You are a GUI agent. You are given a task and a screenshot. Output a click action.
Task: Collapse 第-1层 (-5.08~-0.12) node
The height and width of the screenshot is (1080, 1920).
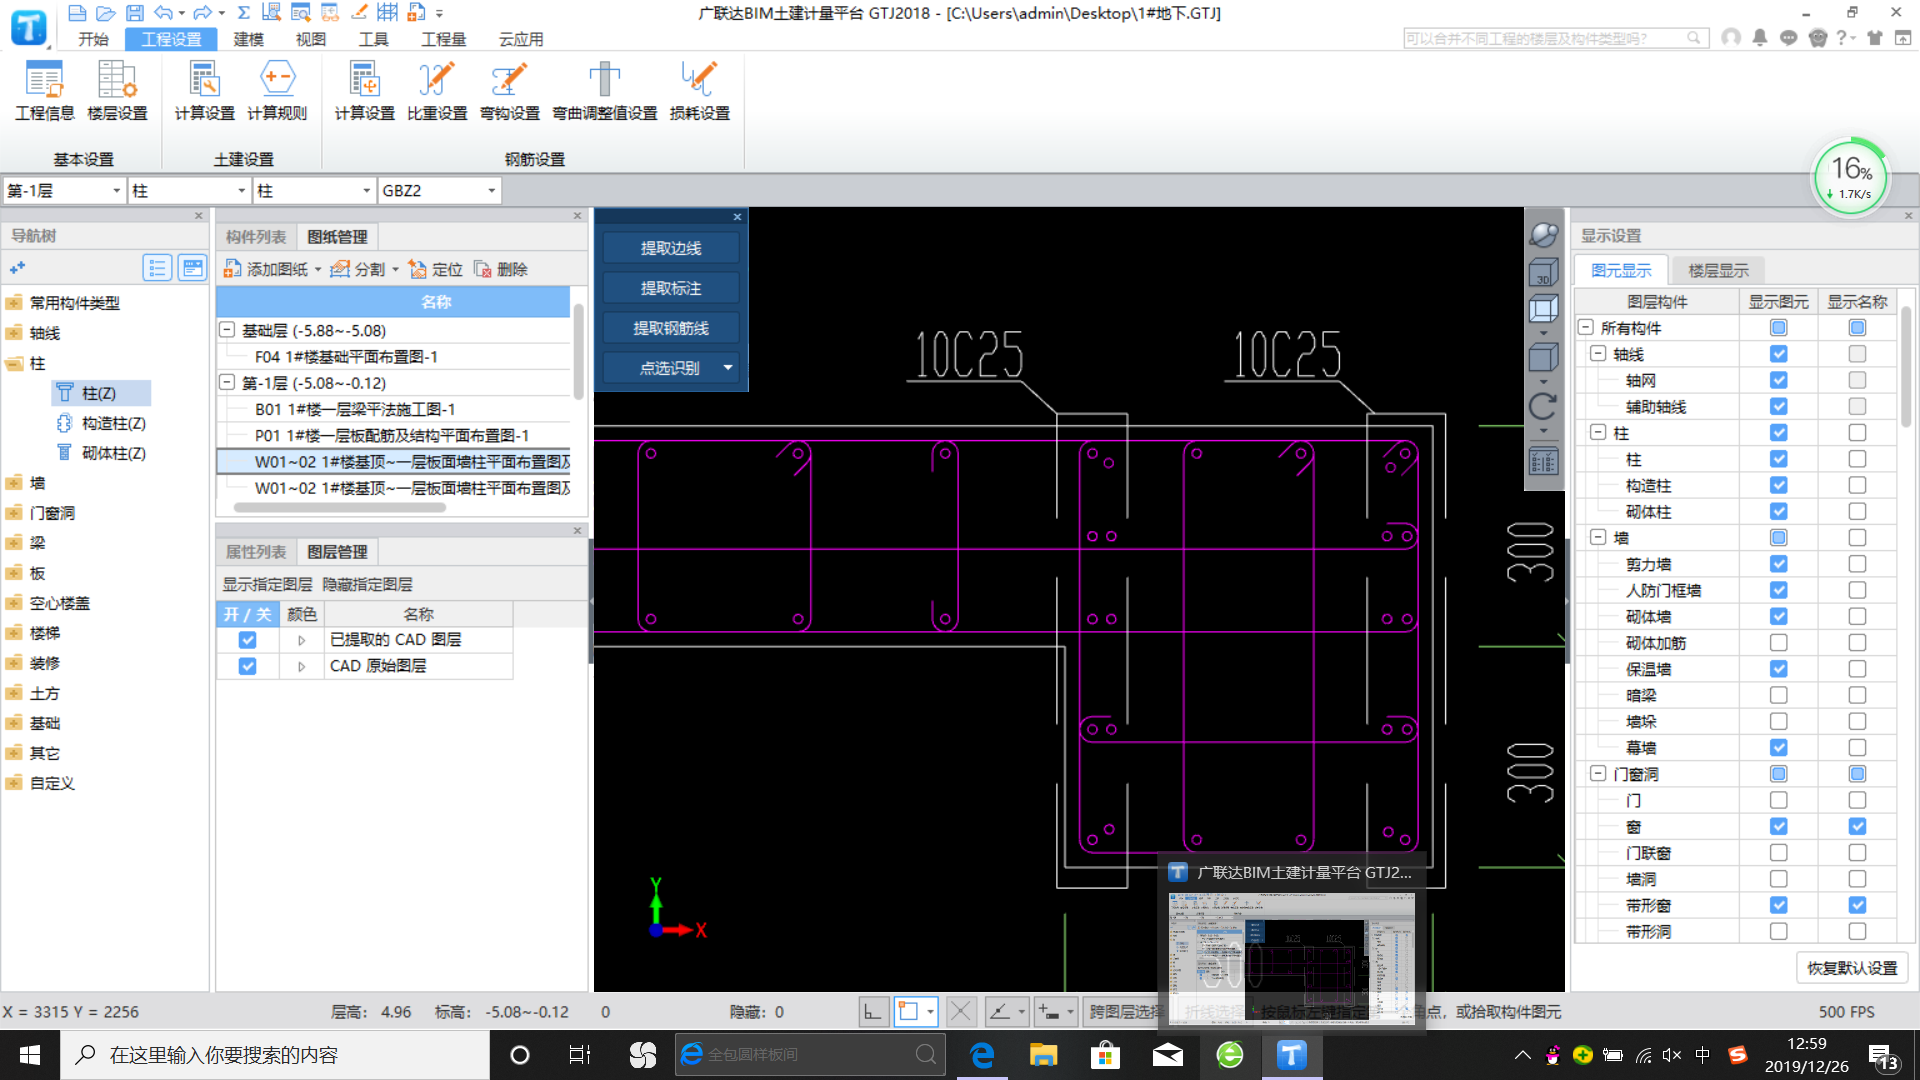[227, 382]
